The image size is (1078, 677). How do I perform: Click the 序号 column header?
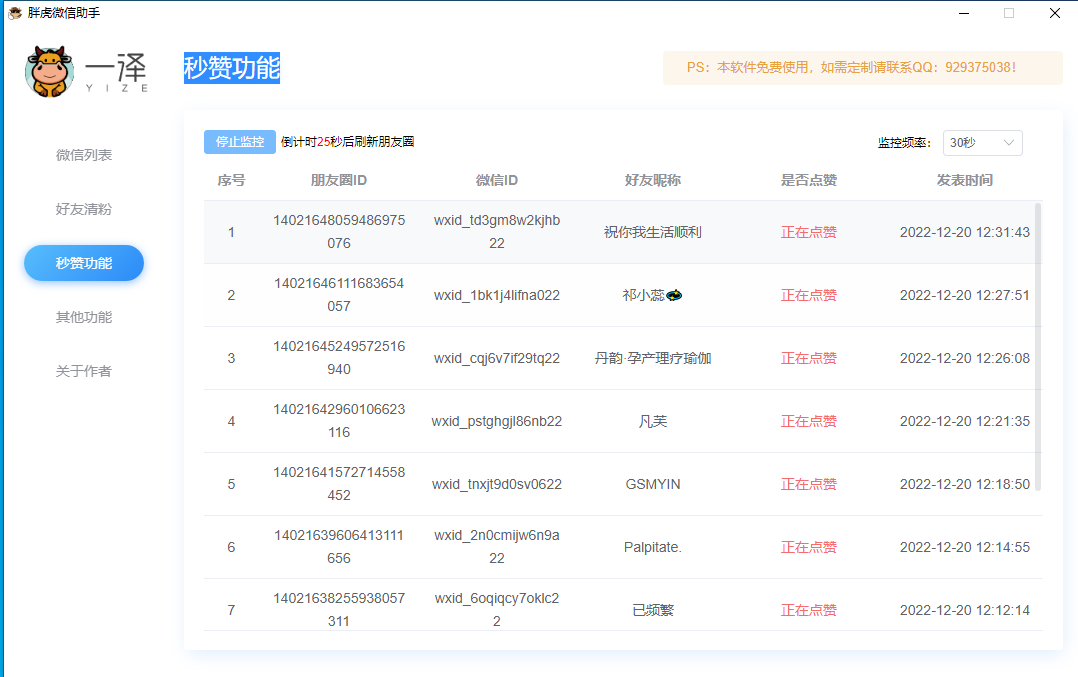(x=231, y=180)
